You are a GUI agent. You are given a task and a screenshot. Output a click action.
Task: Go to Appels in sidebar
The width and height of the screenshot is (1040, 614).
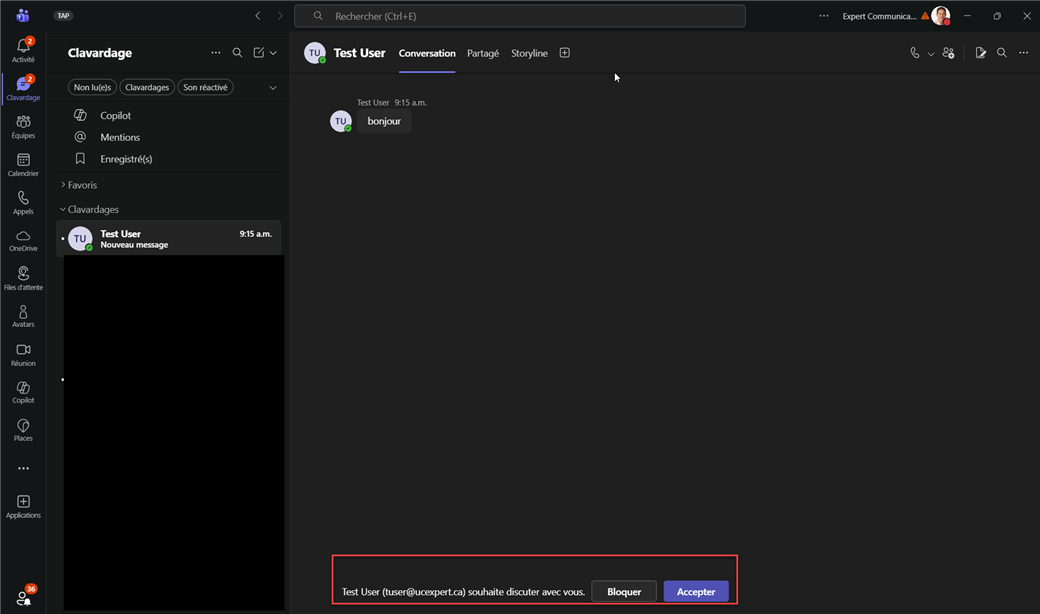coord(23,202)
